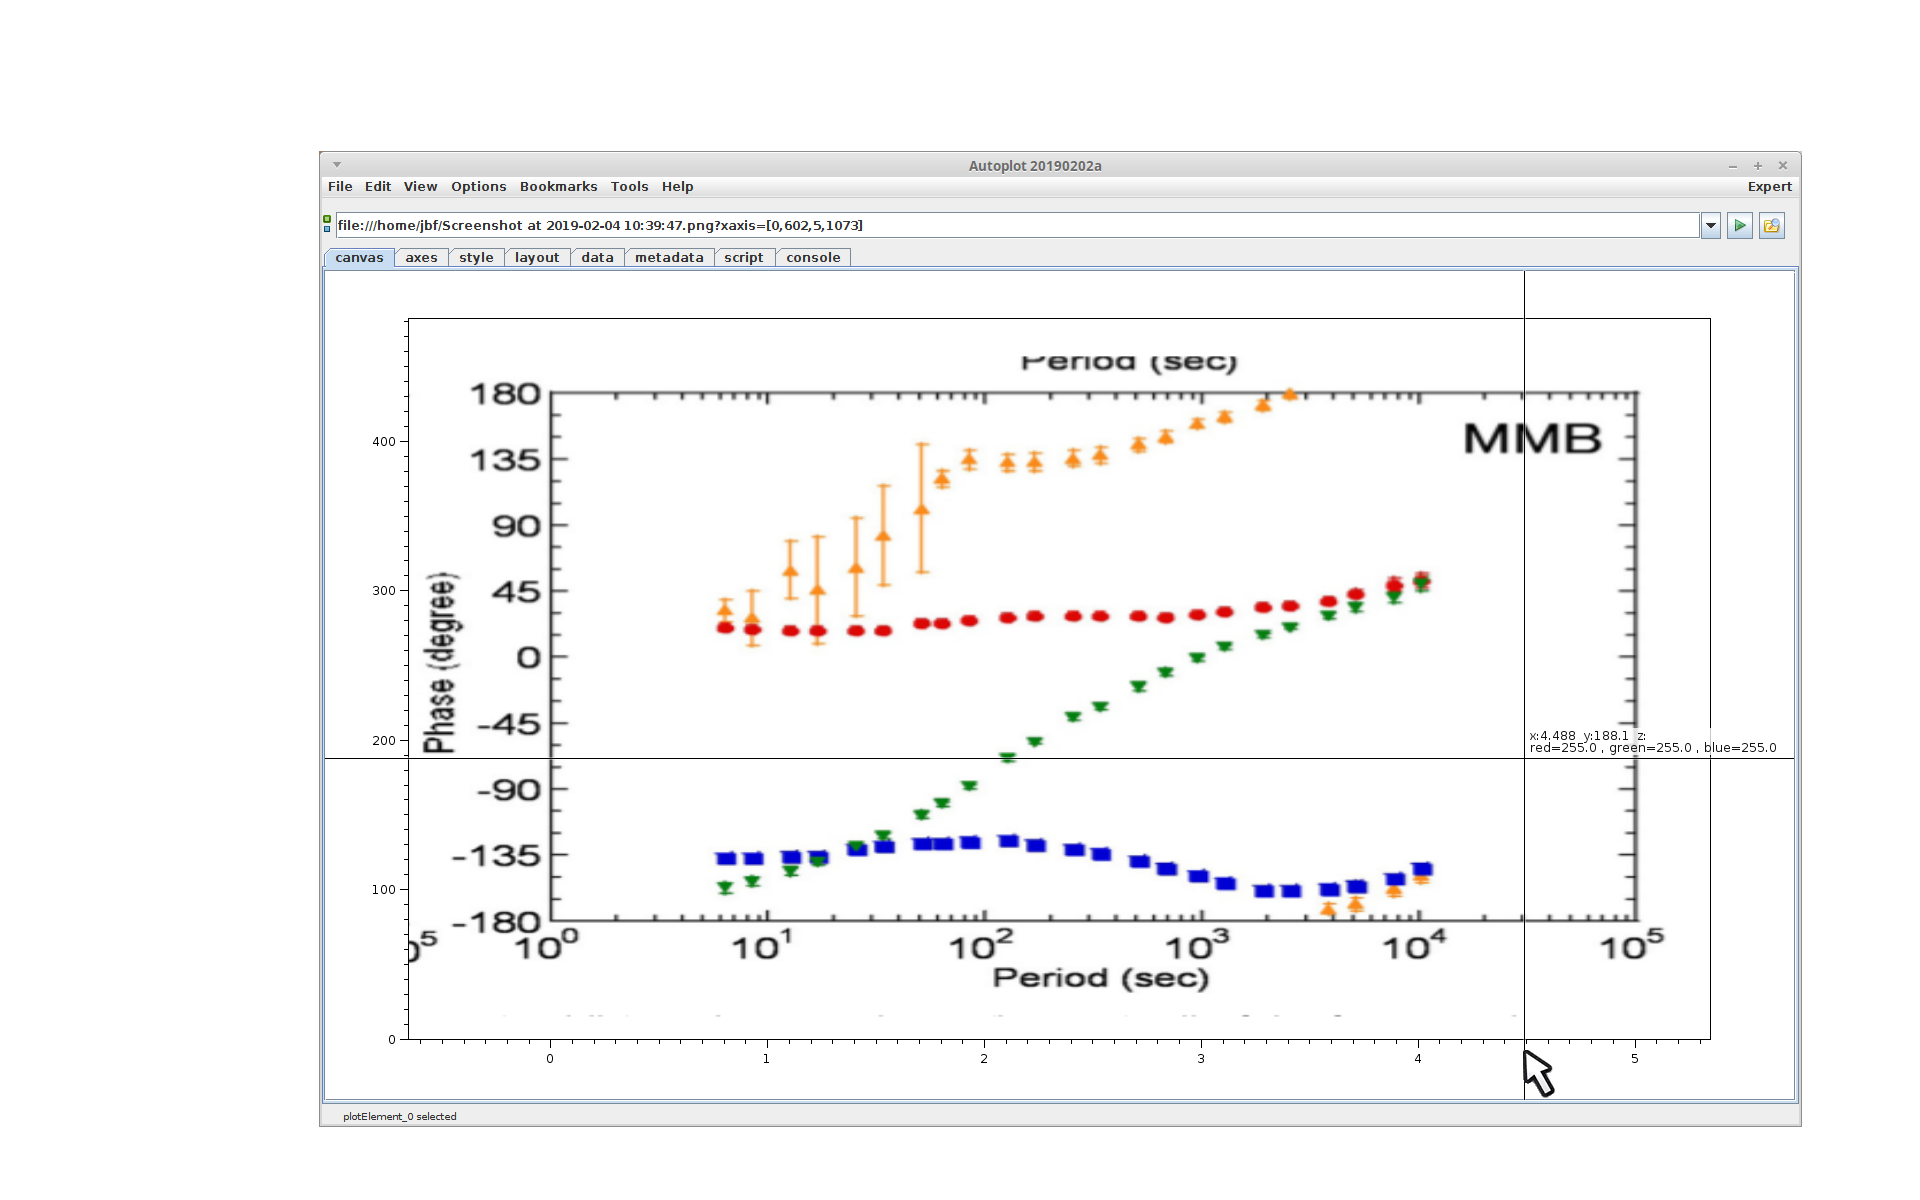
Task: Switch to the script tab
Action: pos(743,258)
